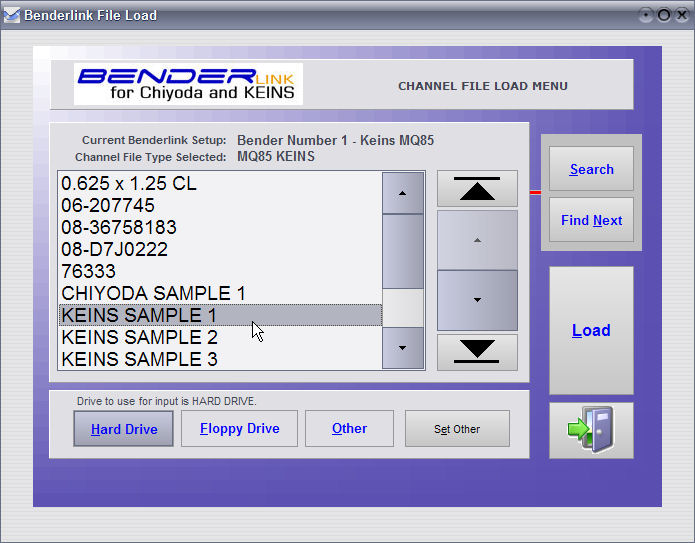The image size is (695, 543).
Task: Select KEINS SAMPLE 2 file
Action: tap(139, 337)
